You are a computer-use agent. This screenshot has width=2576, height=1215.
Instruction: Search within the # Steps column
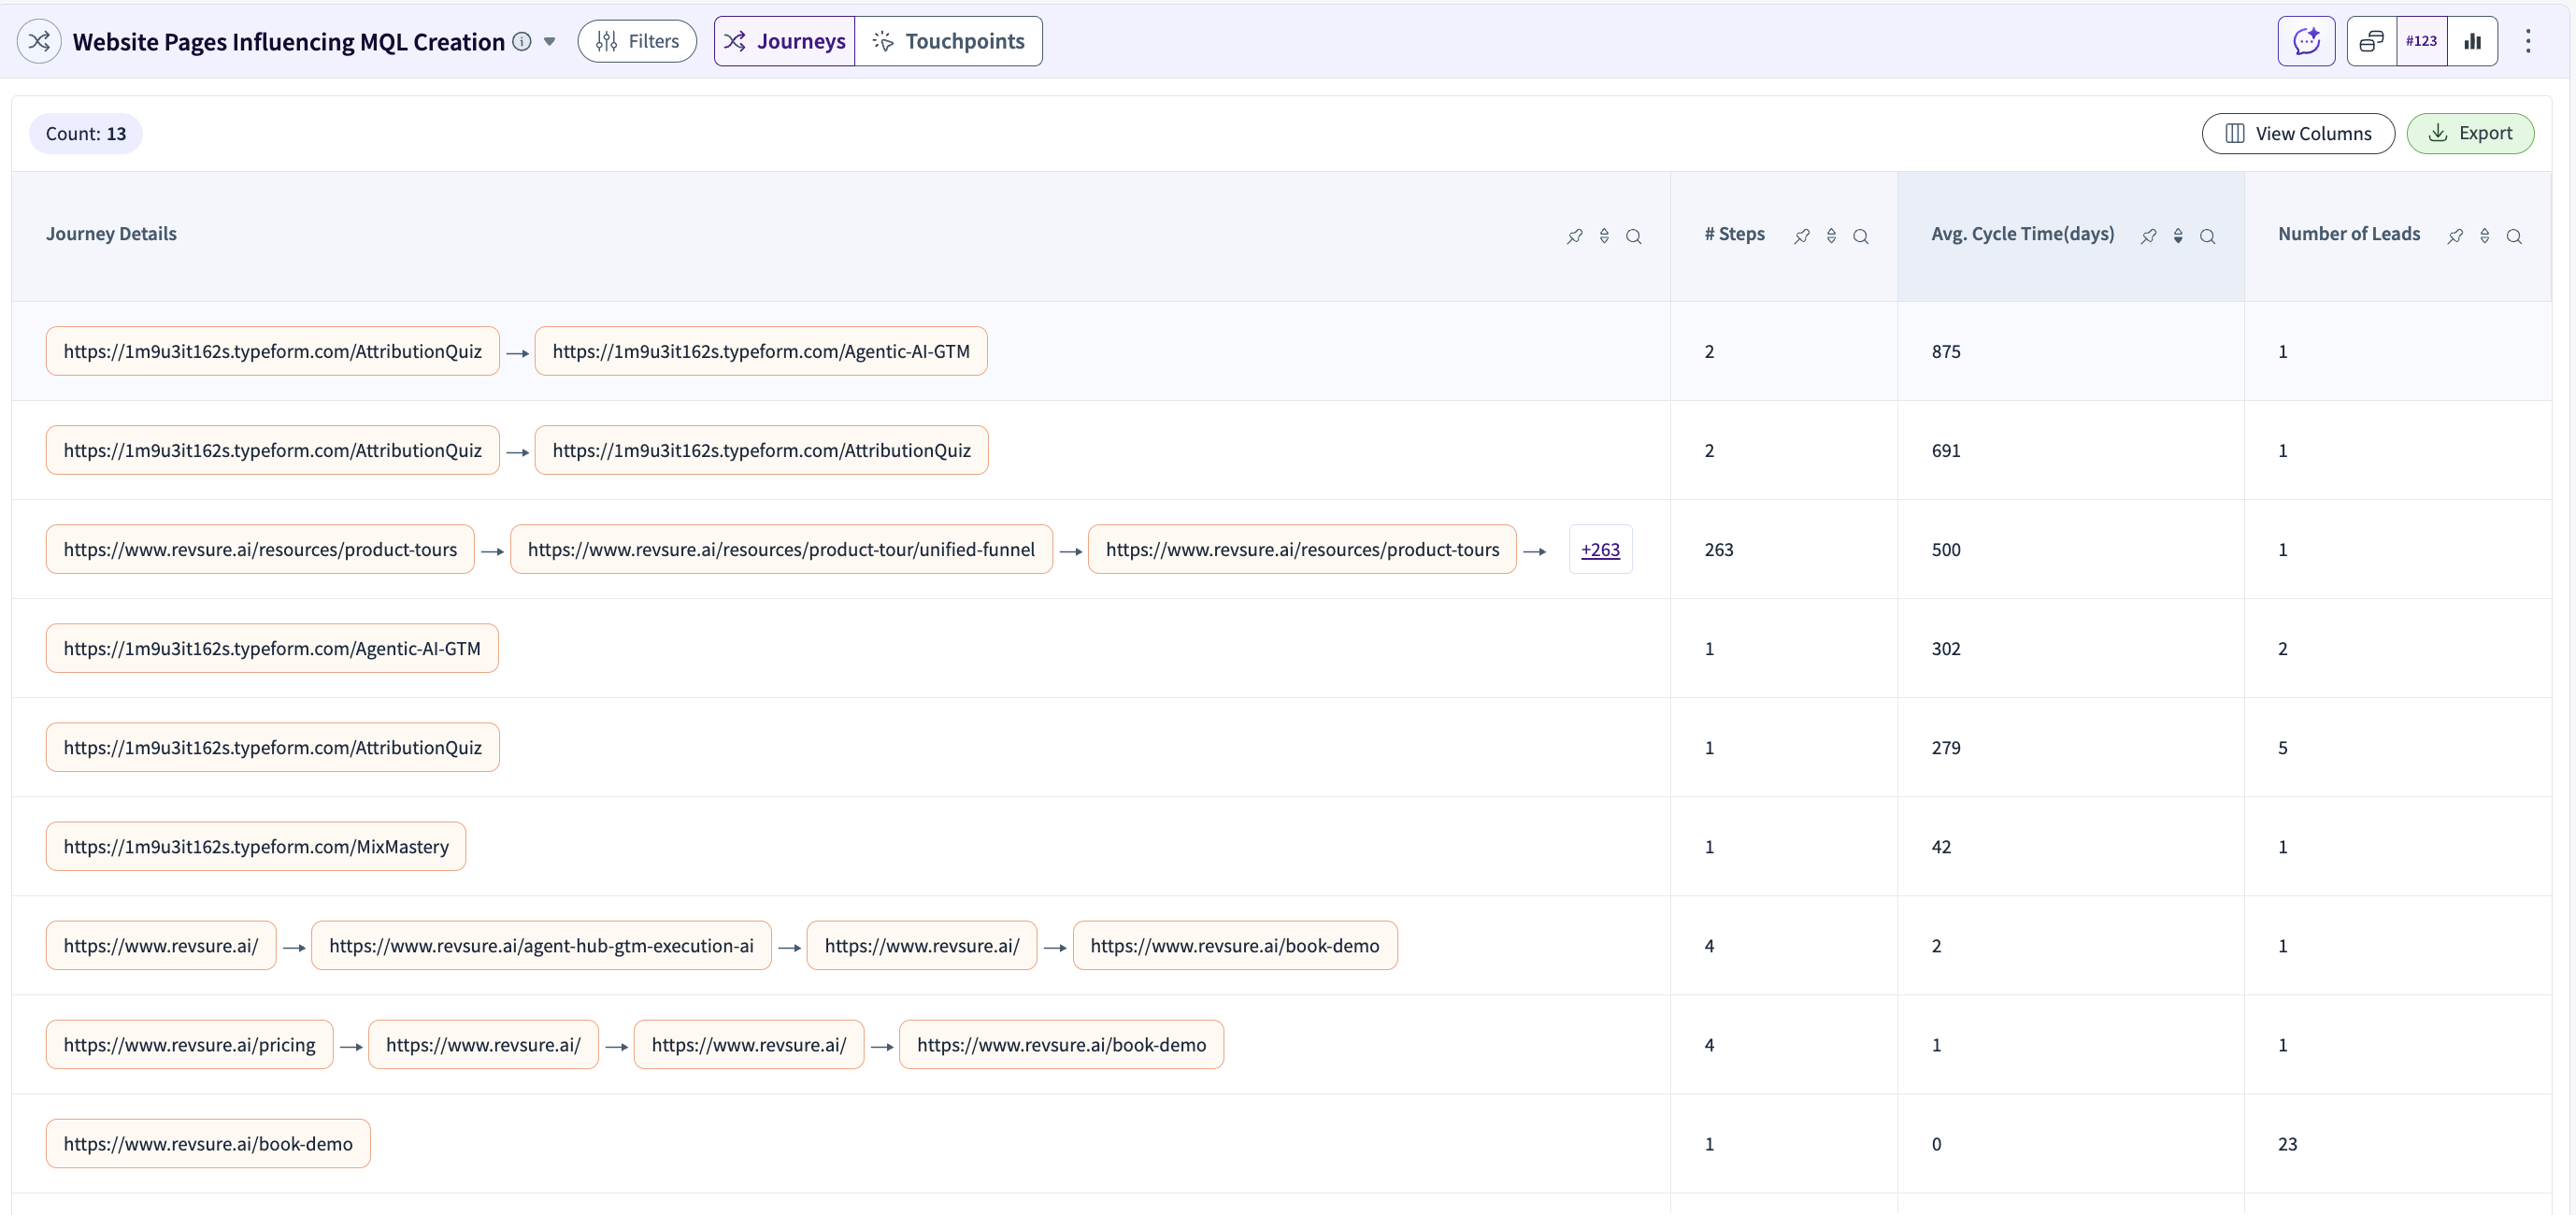tap(1860, 236)
